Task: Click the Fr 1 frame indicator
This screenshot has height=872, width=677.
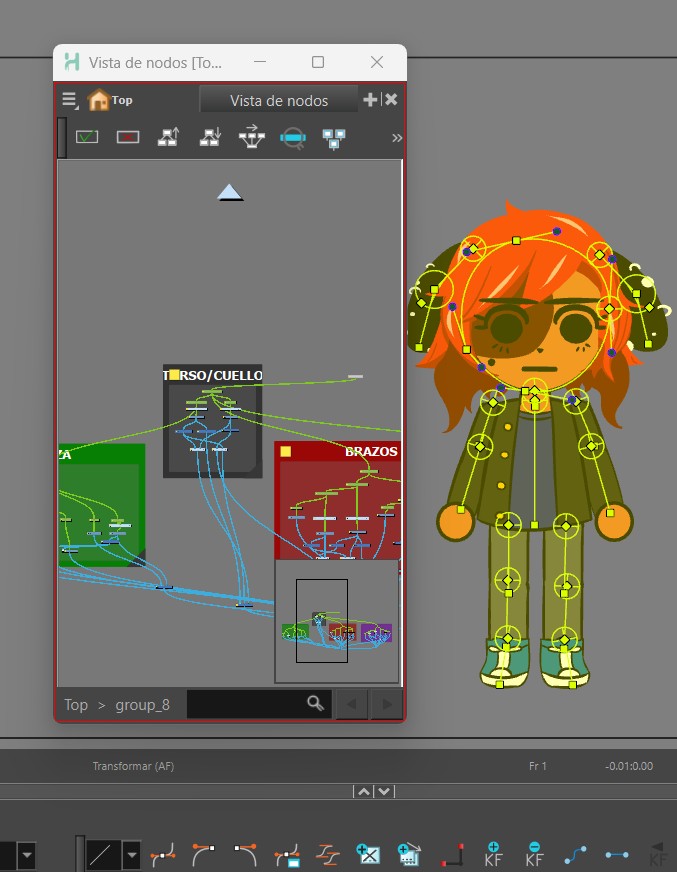Action: [x=537, y=766]
